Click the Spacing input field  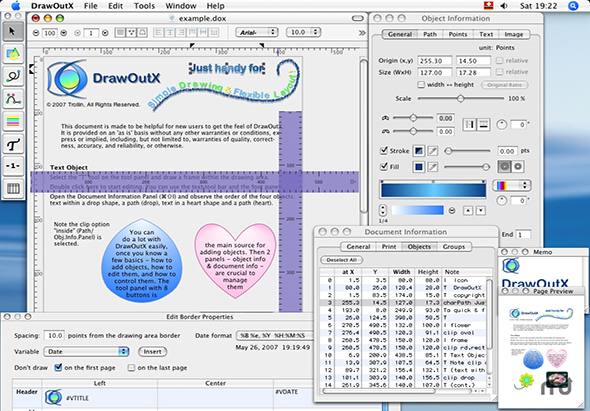pos(54,335)
